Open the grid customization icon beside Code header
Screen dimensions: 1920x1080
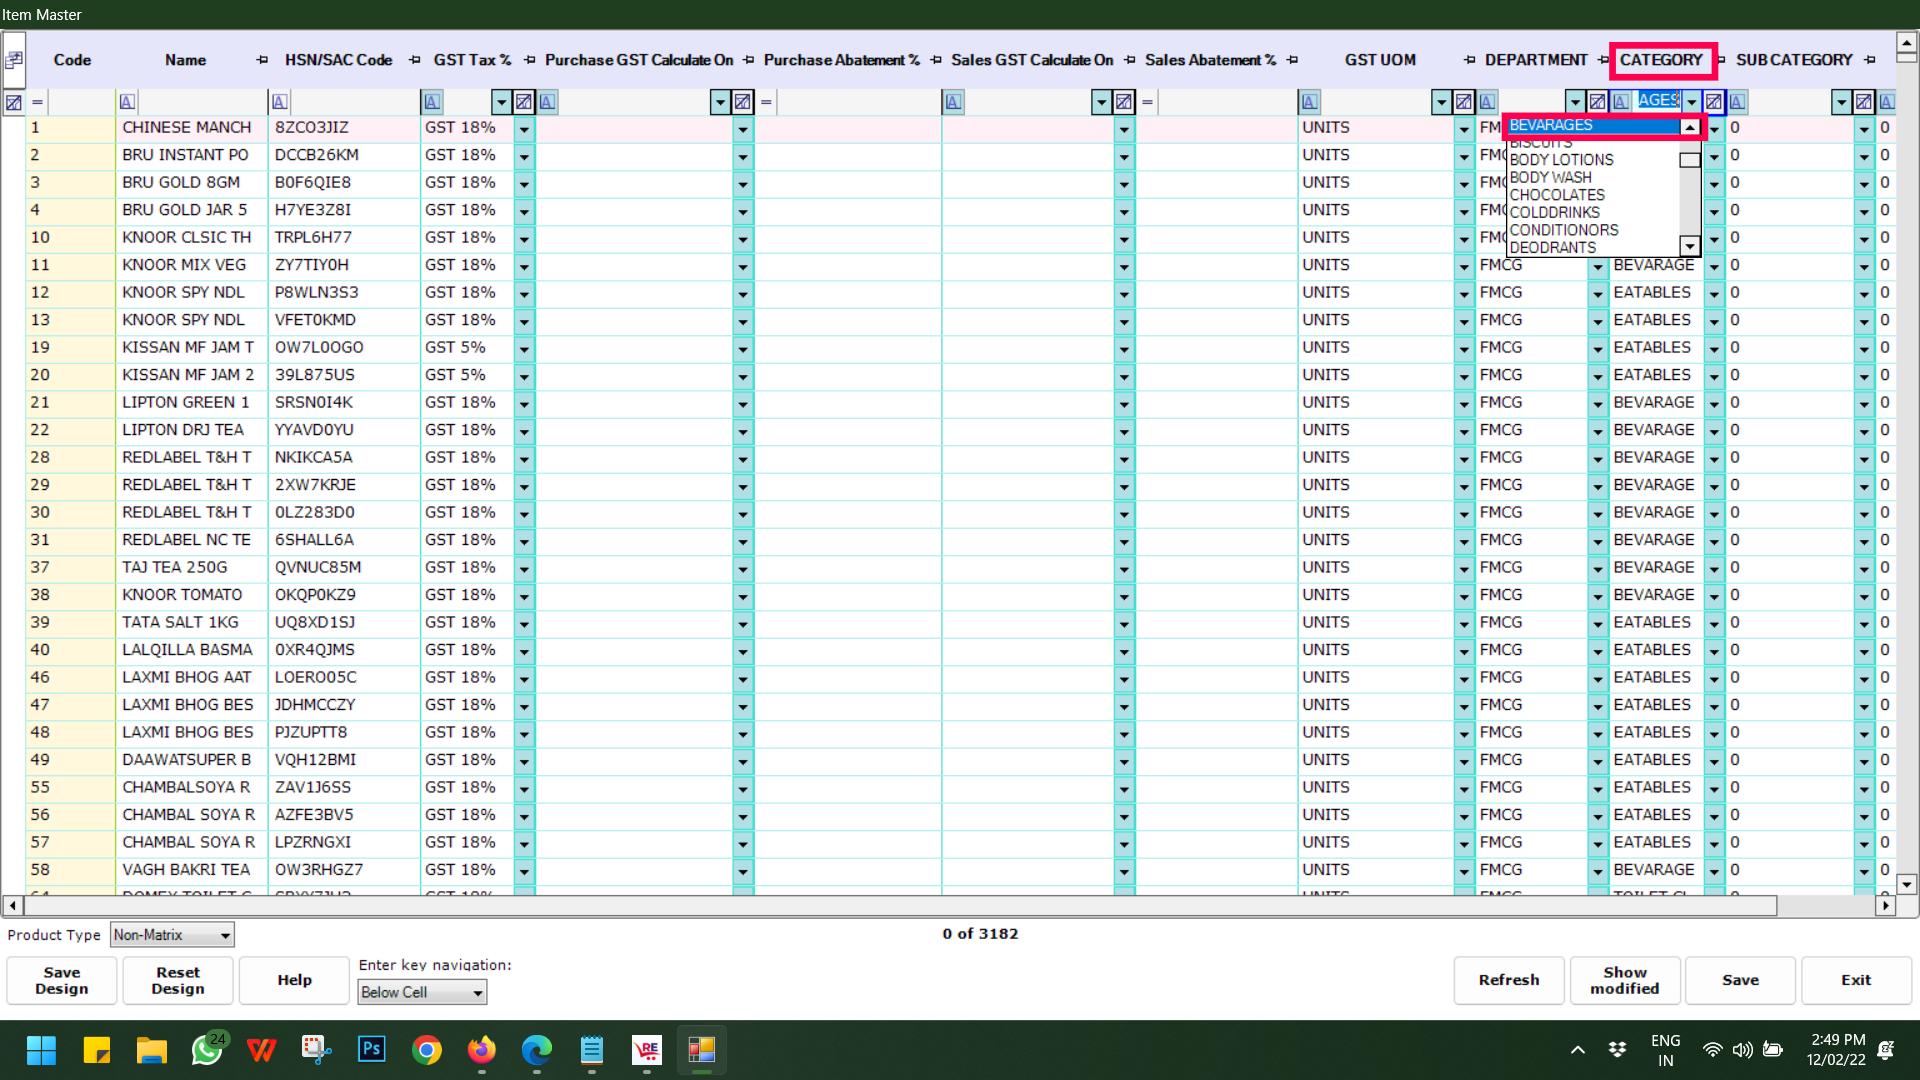(x=14, y=60)
